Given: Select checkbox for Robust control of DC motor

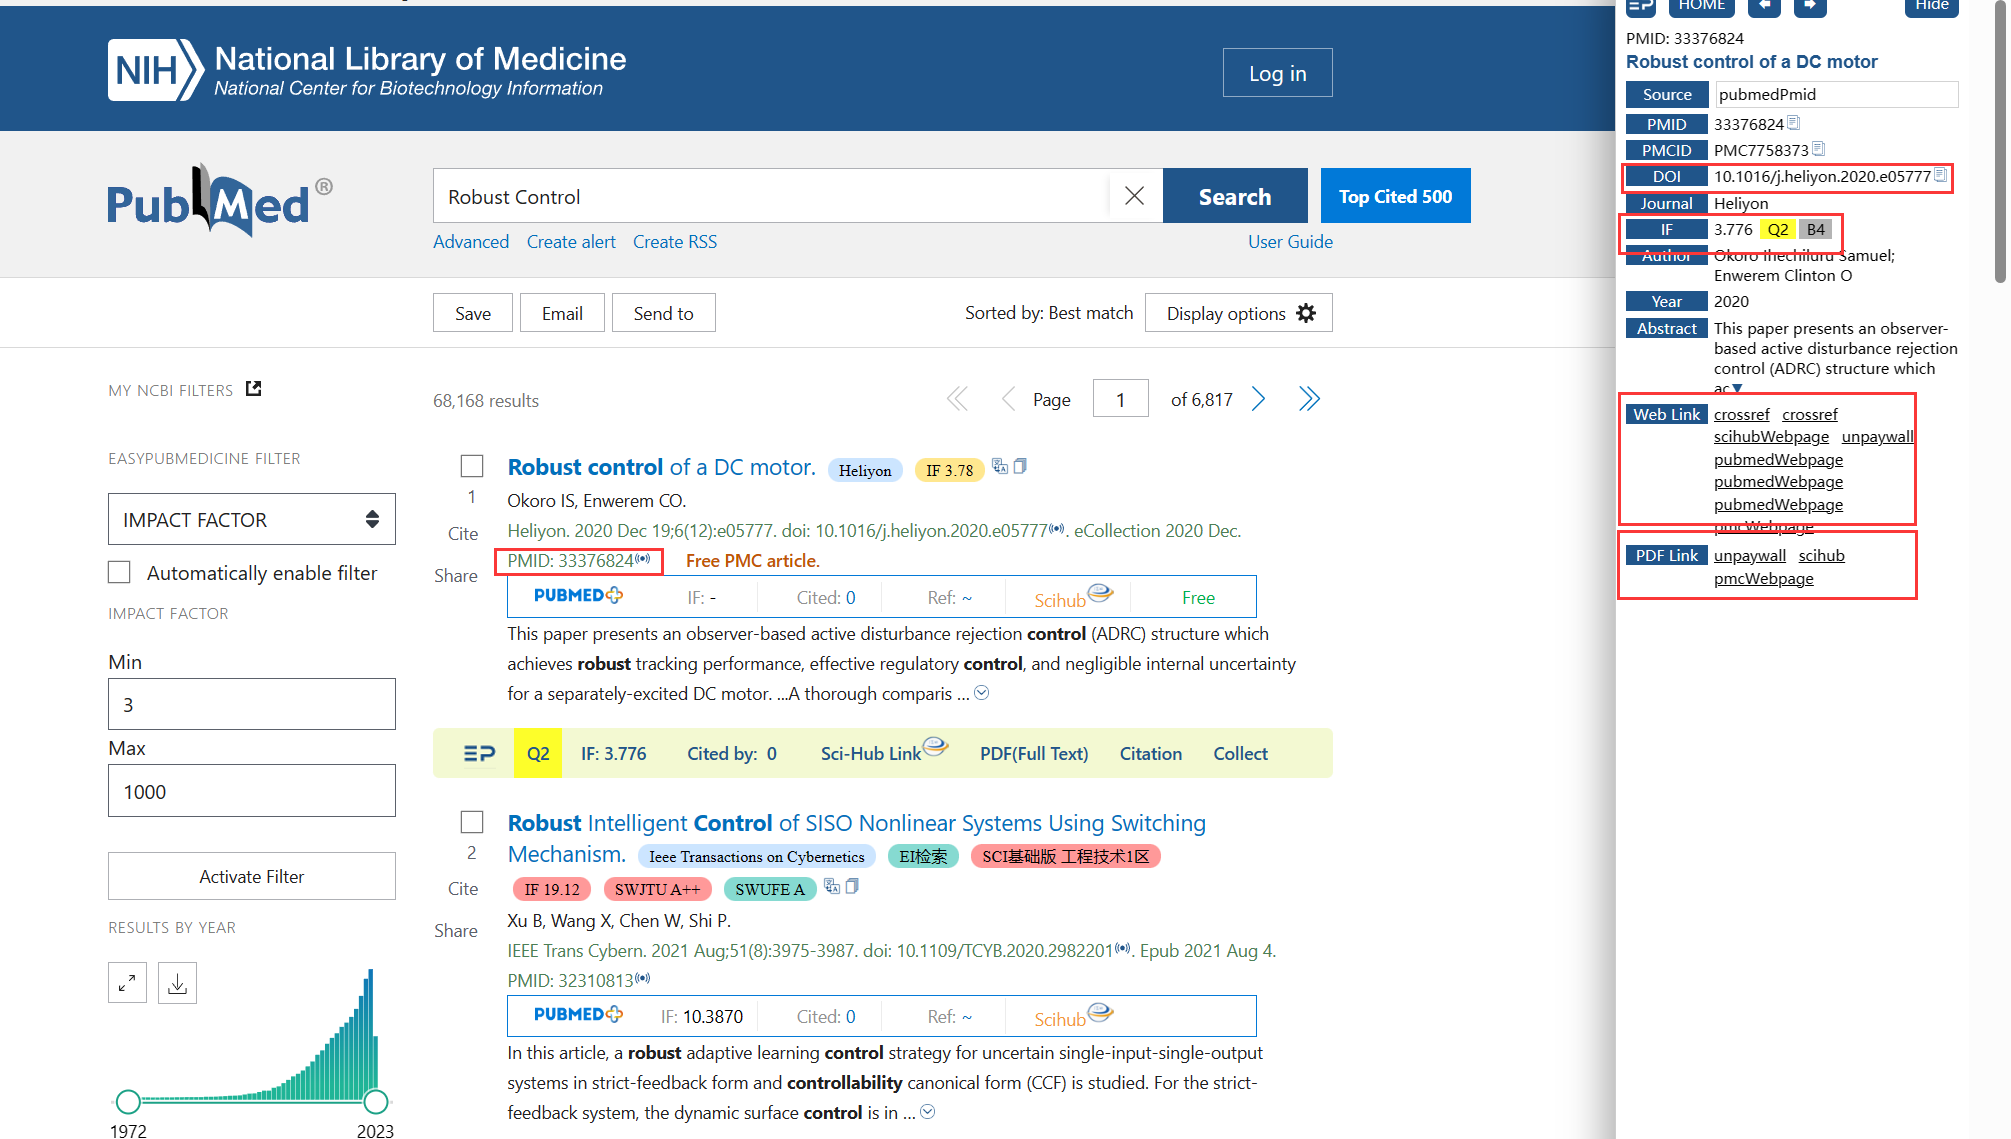Looking at the screenshot, I should pos(472,466).
